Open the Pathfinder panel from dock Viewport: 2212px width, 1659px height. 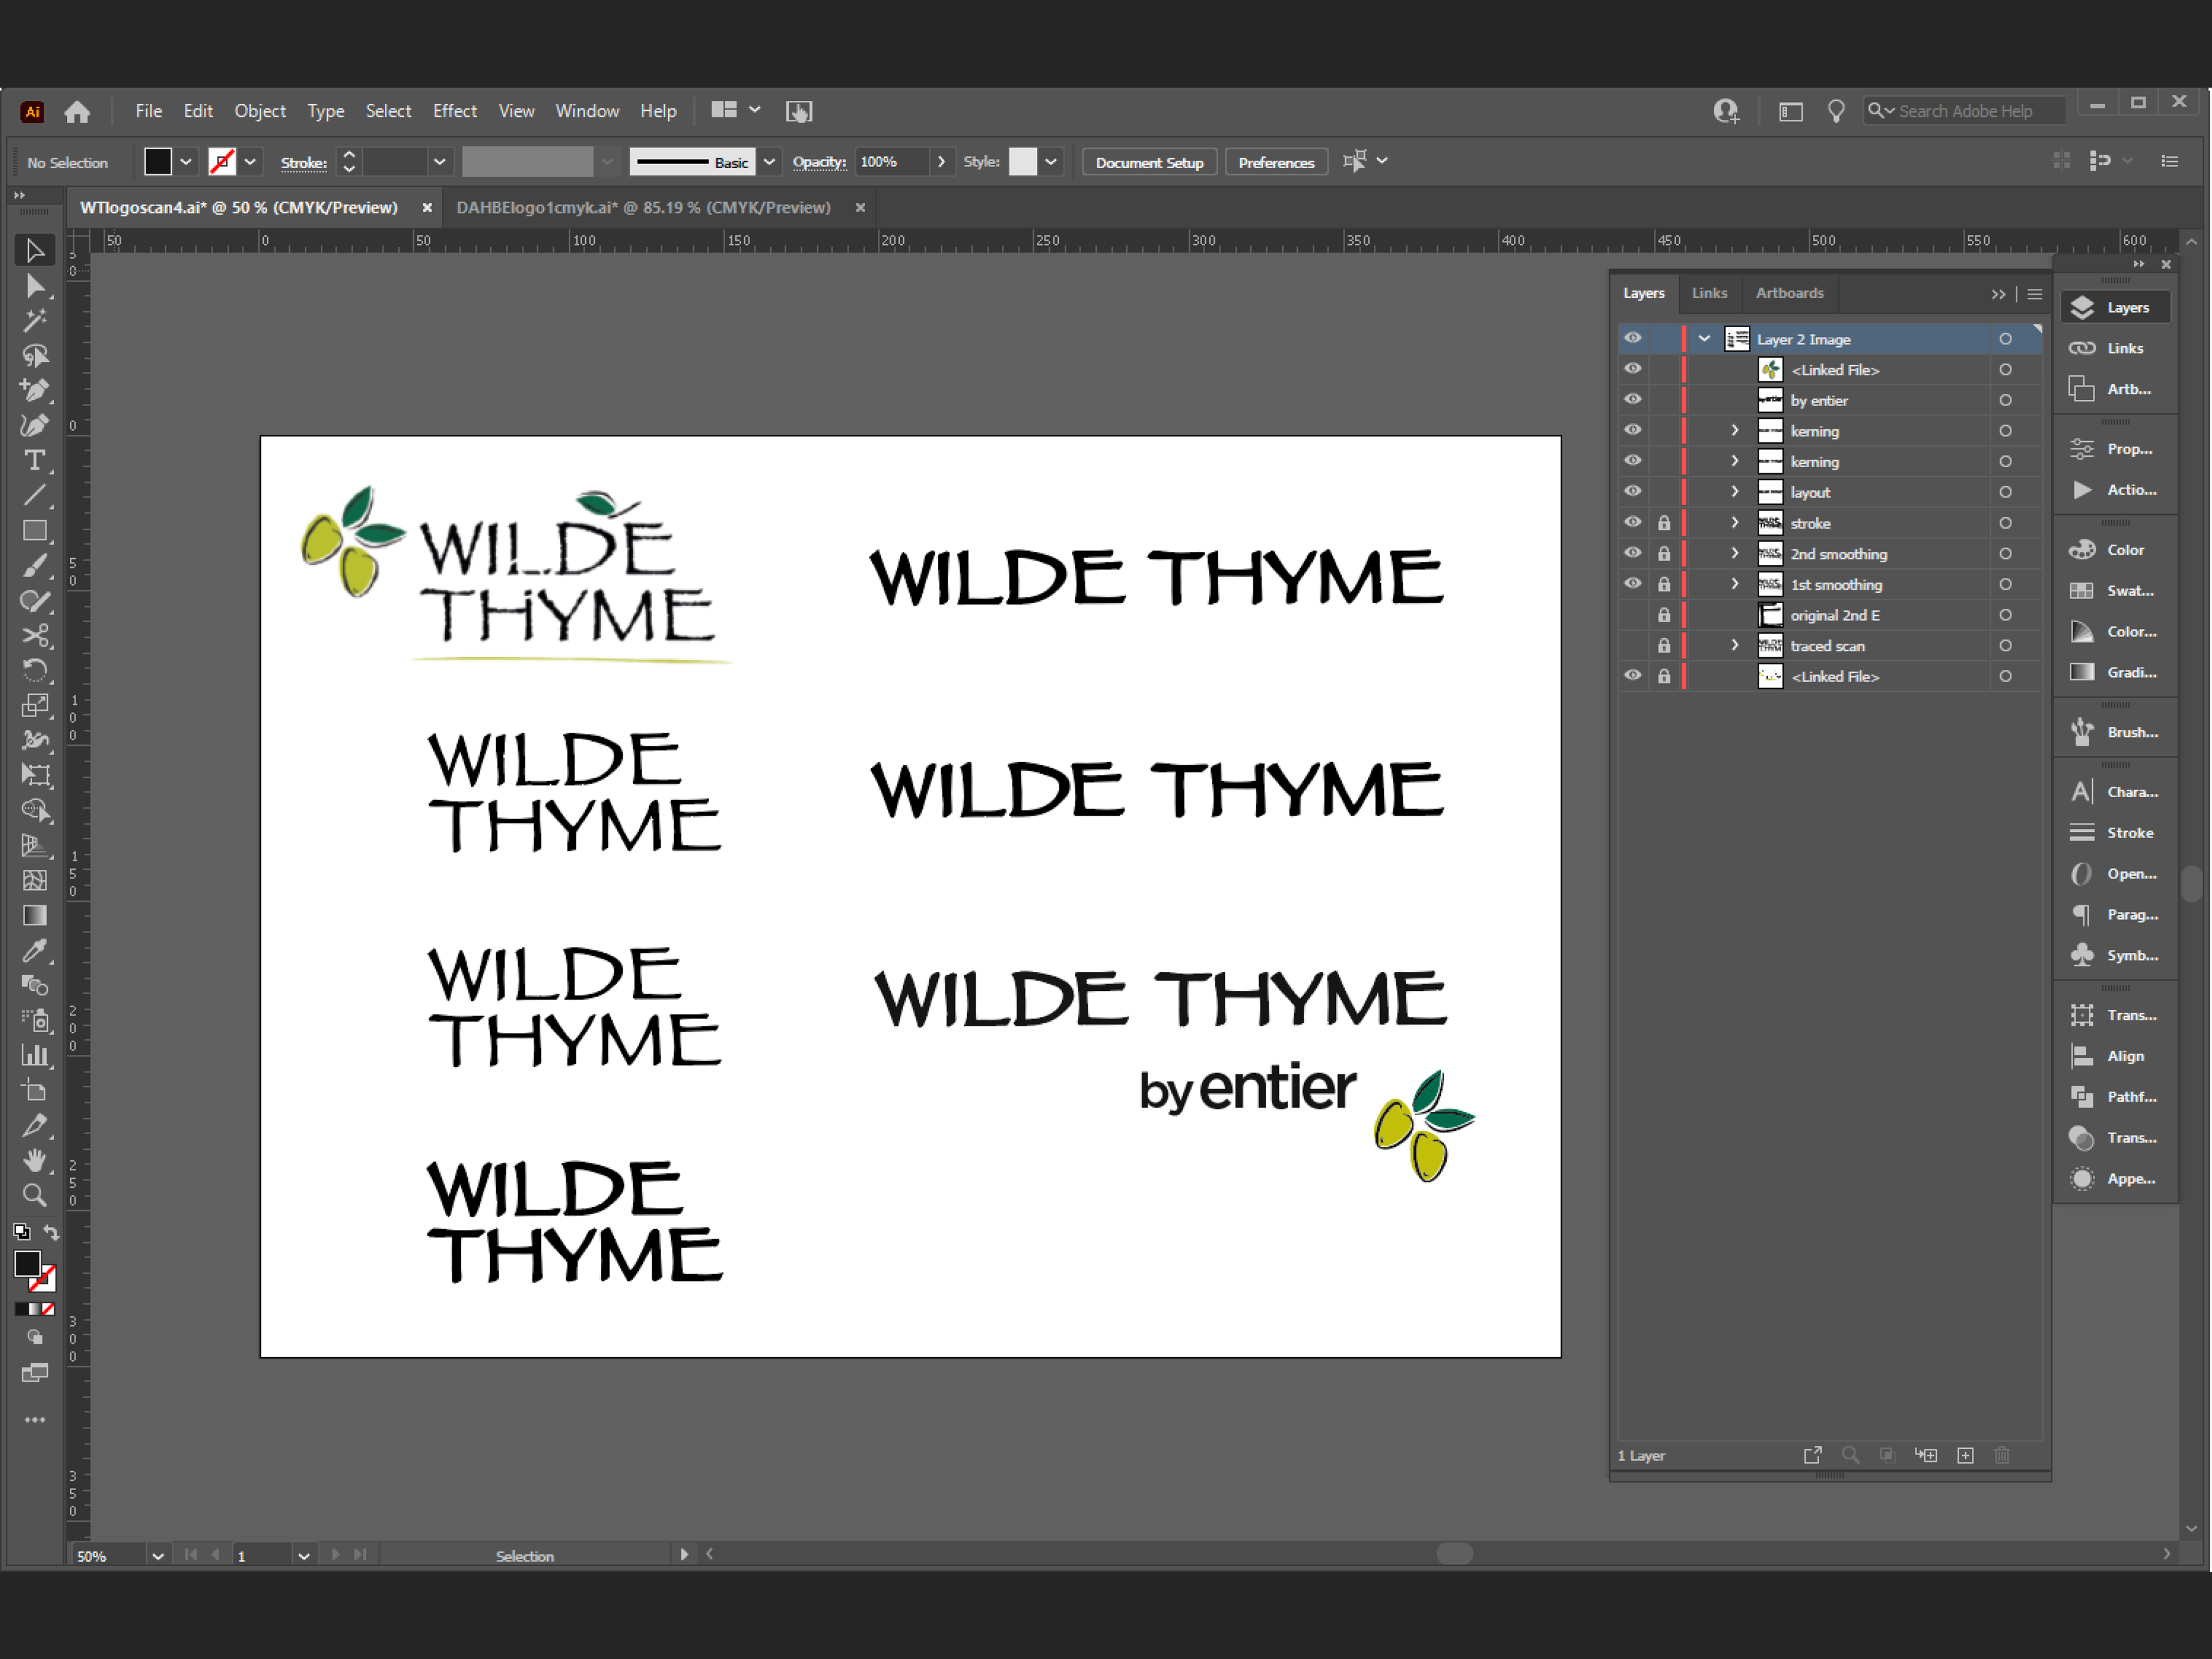(x=2114, y=1097)
